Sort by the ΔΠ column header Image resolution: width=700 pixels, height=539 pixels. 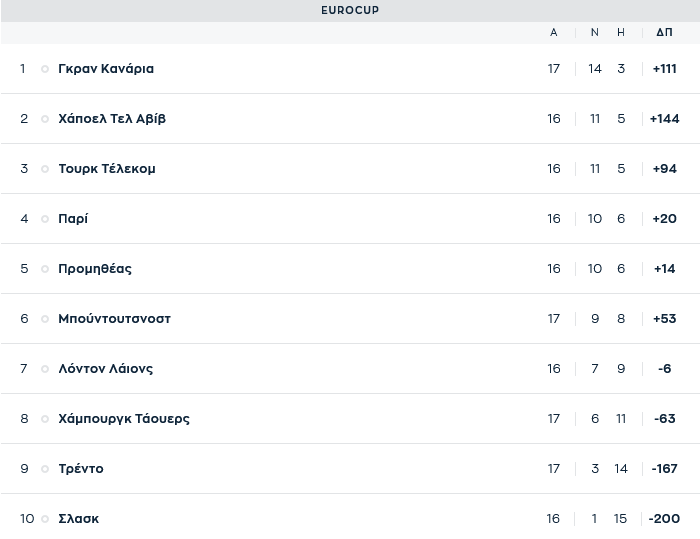click(x=664, y=33)
